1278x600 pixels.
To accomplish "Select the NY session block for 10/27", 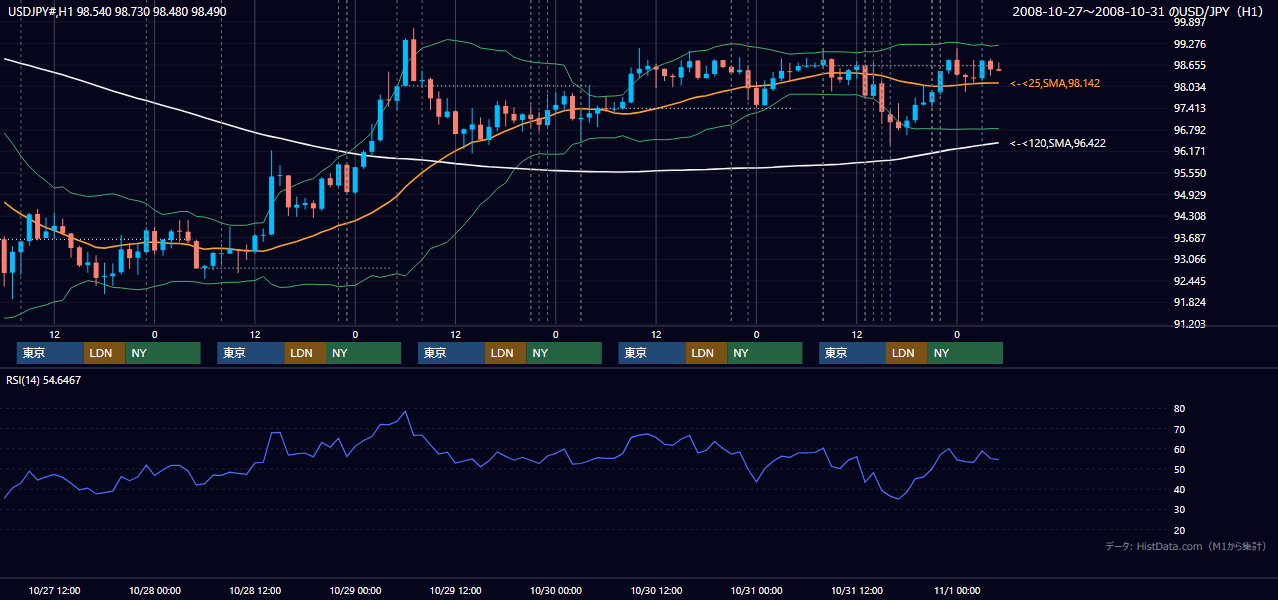I will coord(163,353).
